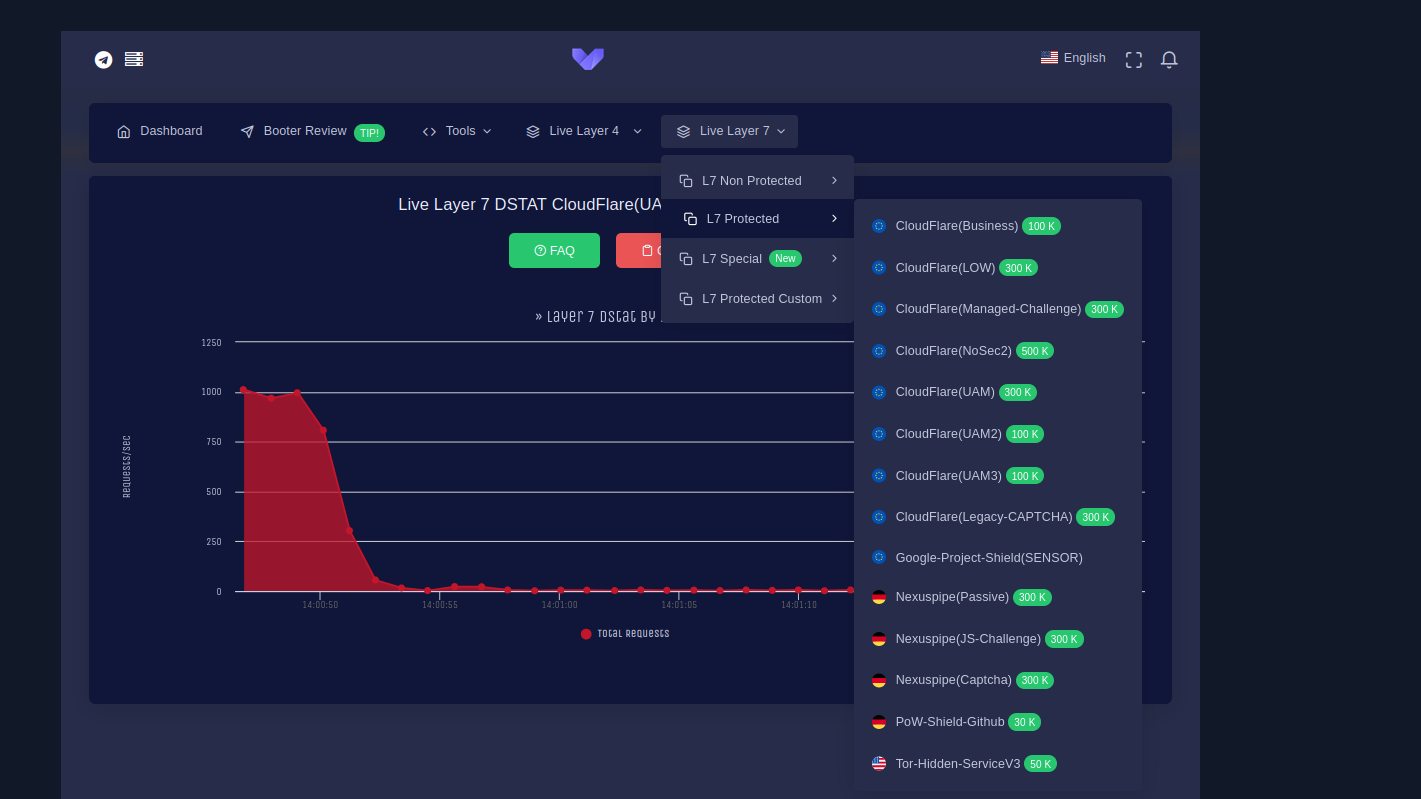Click the 50 K badge on Tor-Hidden-ServiceV3
This screenshot has width=1421, height=799.
tap(1040, 764)
